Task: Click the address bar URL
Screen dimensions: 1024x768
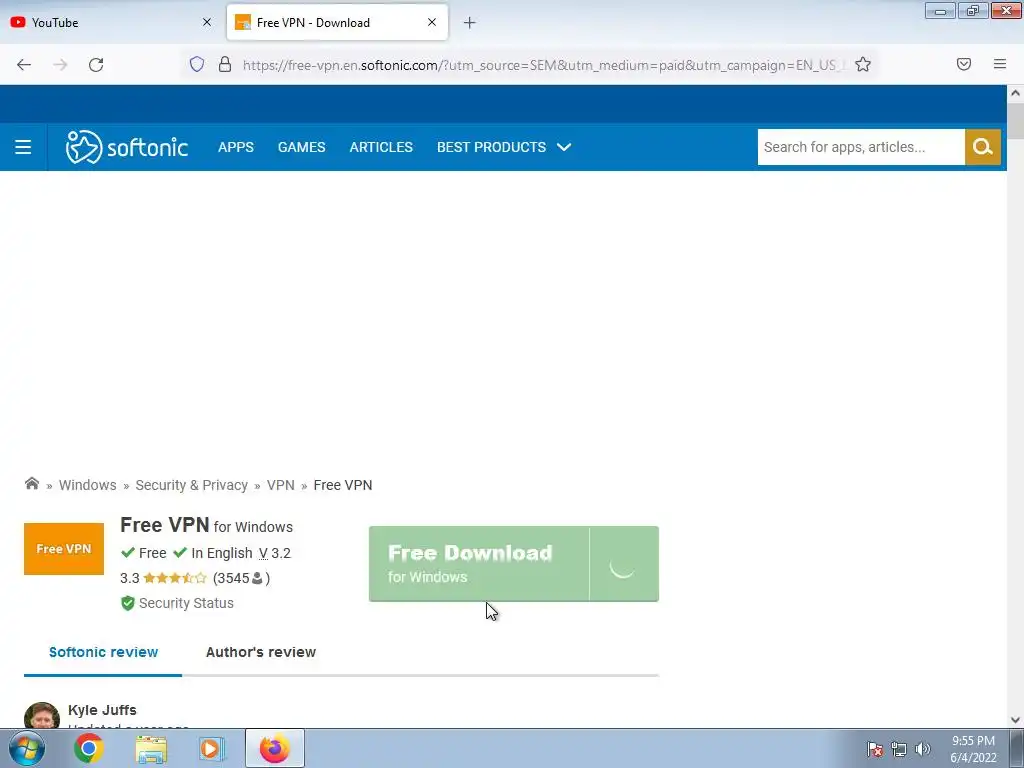Action: coord(542,65)
